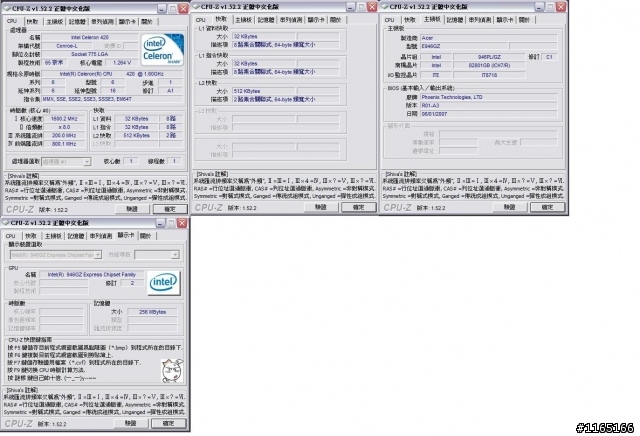
Task: Click the 驗證 button in the Acer mainboard window
Action: point(509,207)
